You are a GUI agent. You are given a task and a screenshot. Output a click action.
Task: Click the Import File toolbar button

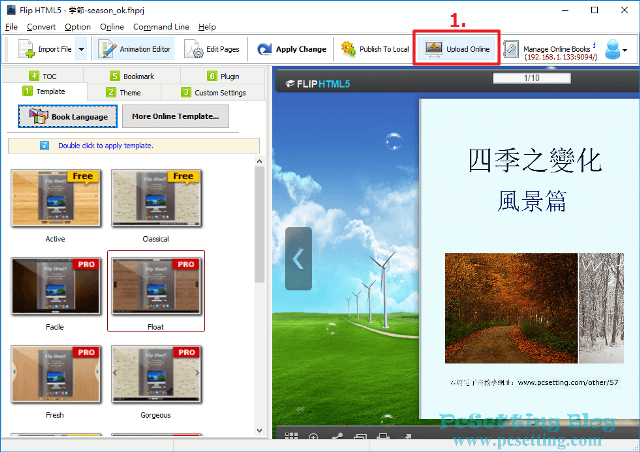pos(45,49)
